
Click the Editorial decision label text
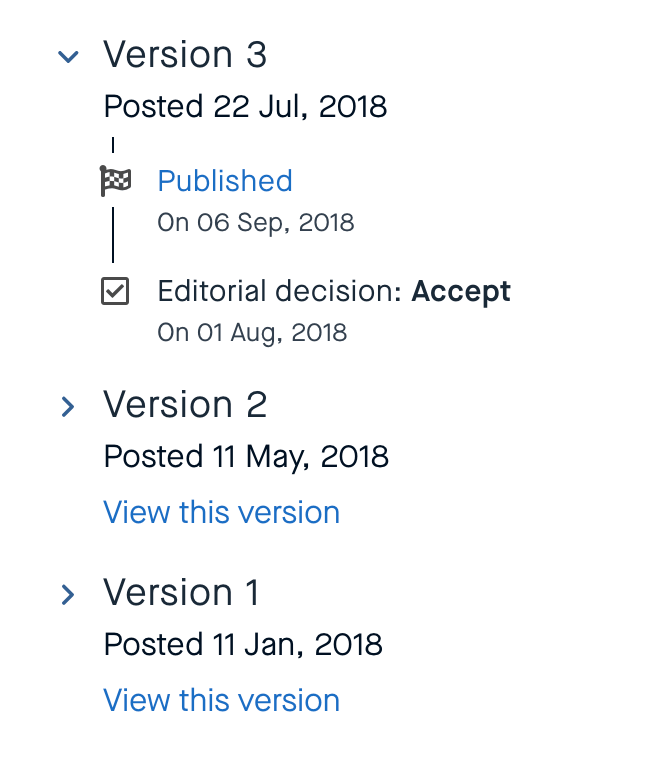coord(280,292)
